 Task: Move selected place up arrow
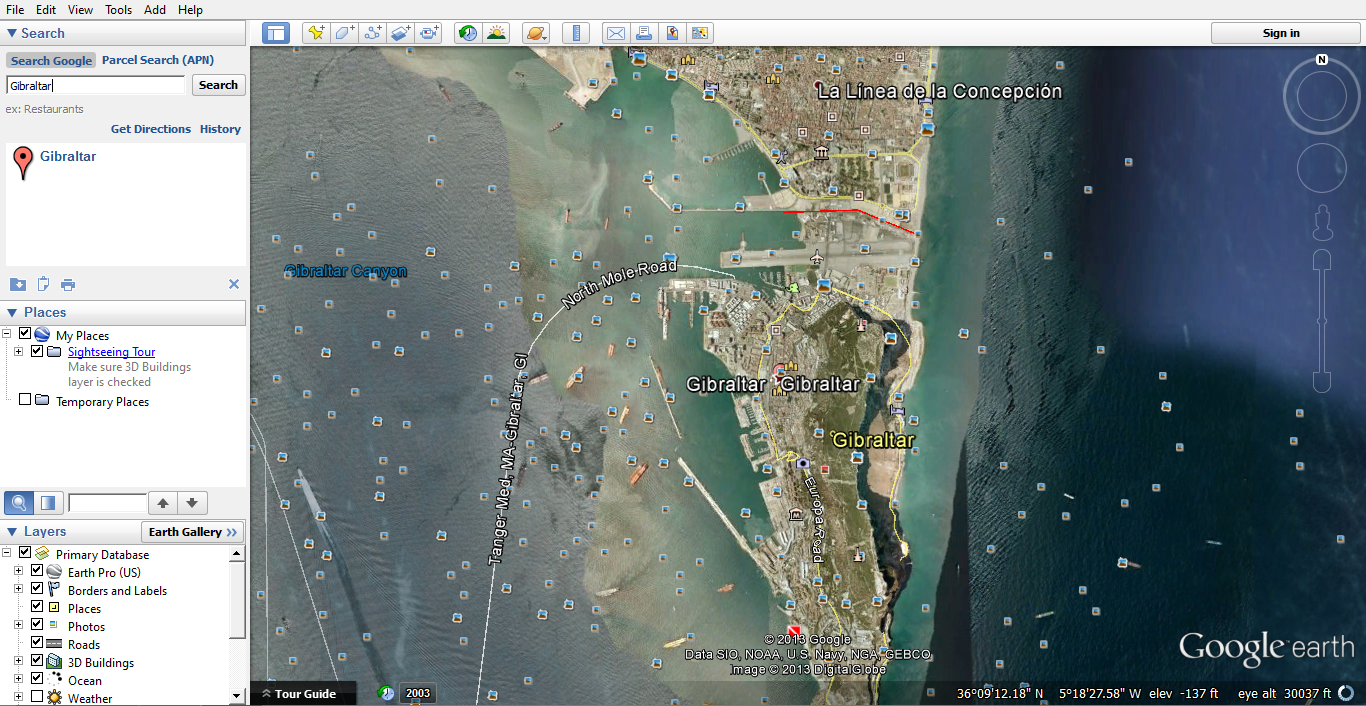click(x=163, y=503)
